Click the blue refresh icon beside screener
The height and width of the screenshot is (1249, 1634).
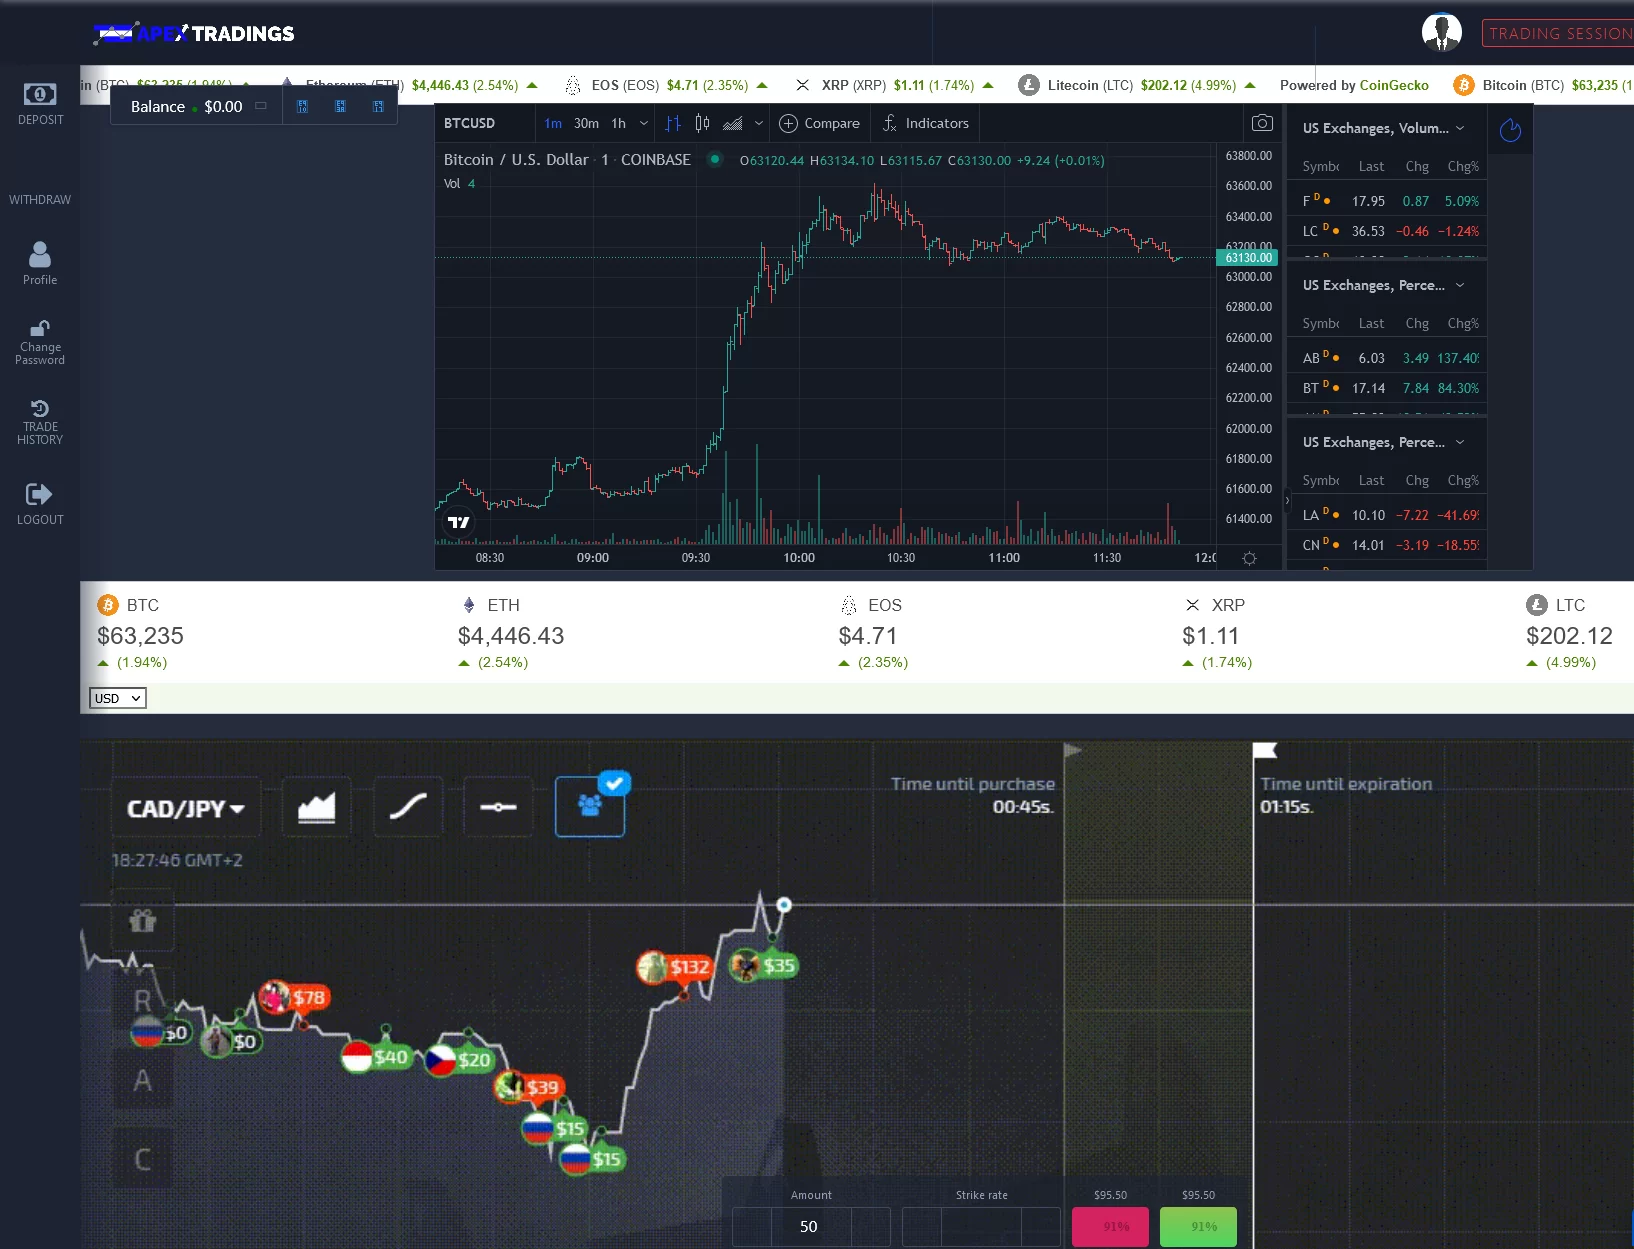pos(1510,130)
